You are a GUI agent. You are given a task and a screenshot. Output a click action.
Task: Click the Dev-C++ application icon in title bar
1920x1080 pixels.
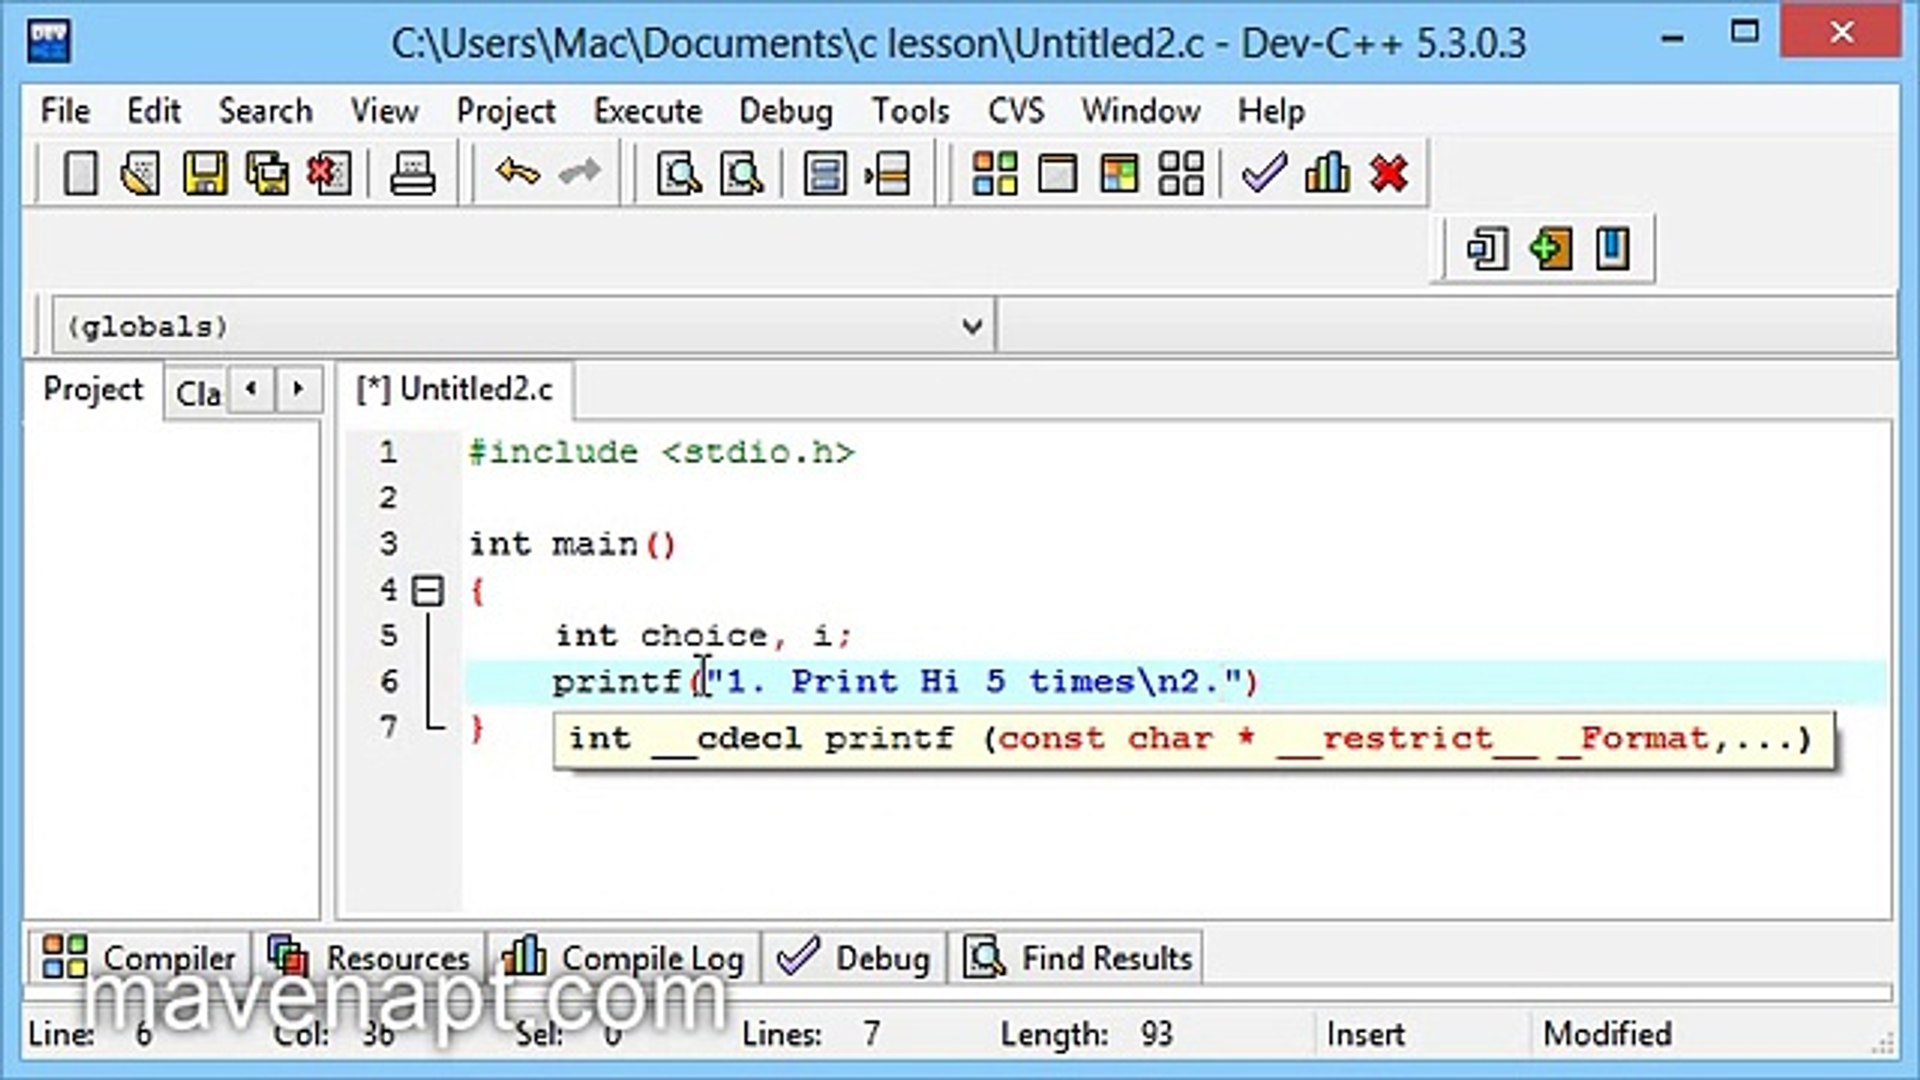[49, 42]
